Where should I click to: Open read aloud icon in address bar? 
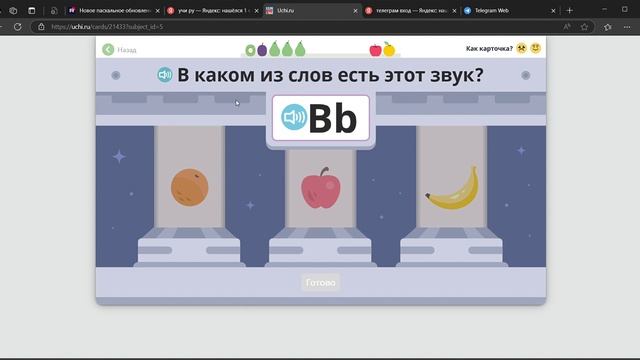tap(567, 27)
